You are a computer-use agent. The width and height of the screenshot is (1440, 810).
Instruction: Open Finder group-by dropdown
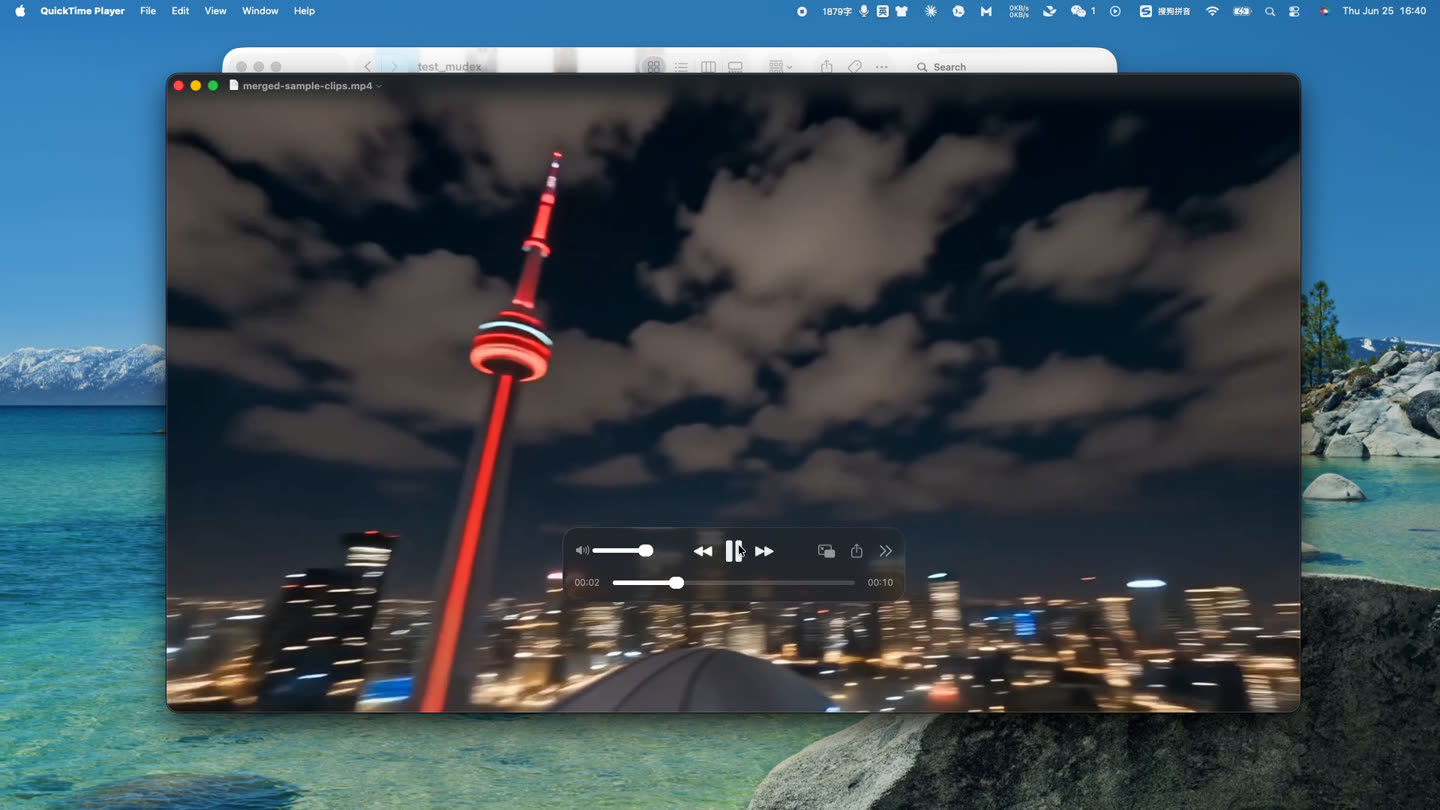point(780,67)
